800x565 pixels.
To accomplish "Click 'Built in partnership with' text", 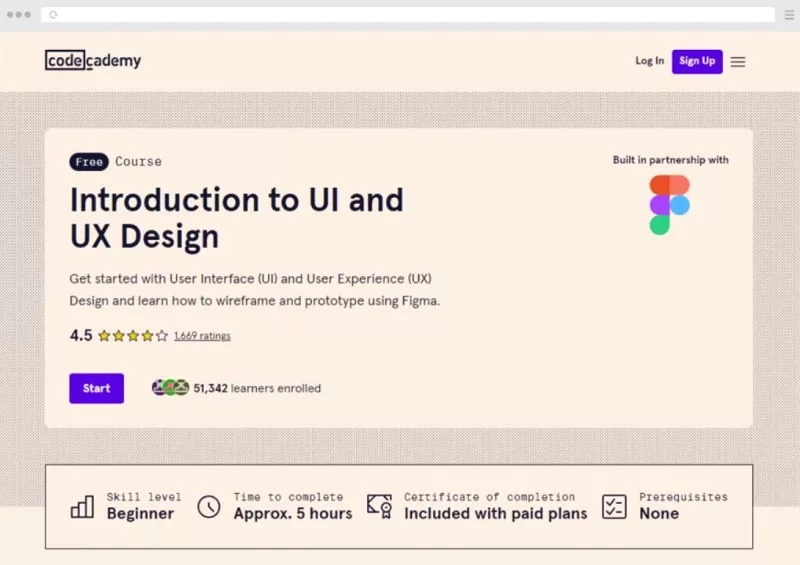I will point(670,160).
